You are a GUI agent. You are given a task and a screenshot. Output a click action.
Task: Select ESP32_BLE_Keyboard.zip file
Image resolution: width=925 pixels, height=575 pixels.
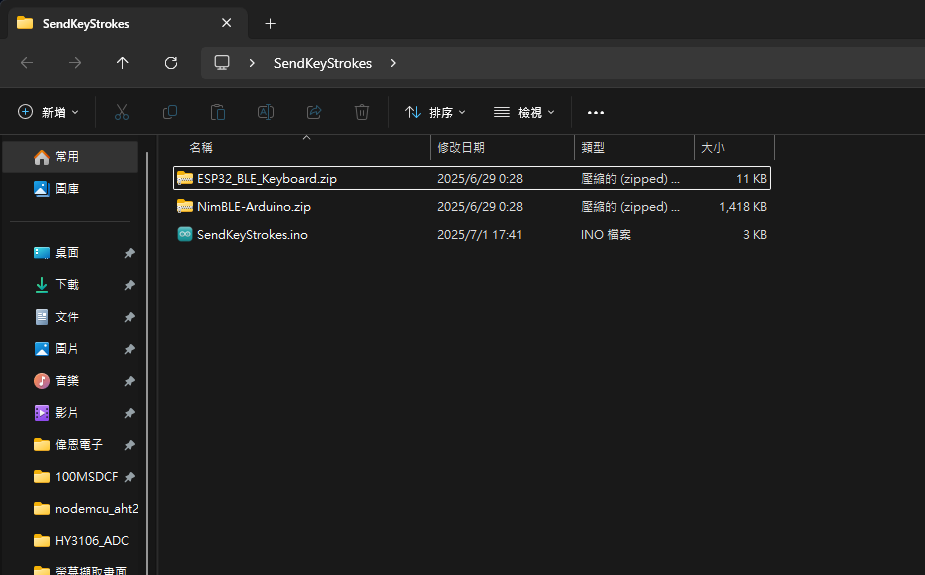point(472,178)
